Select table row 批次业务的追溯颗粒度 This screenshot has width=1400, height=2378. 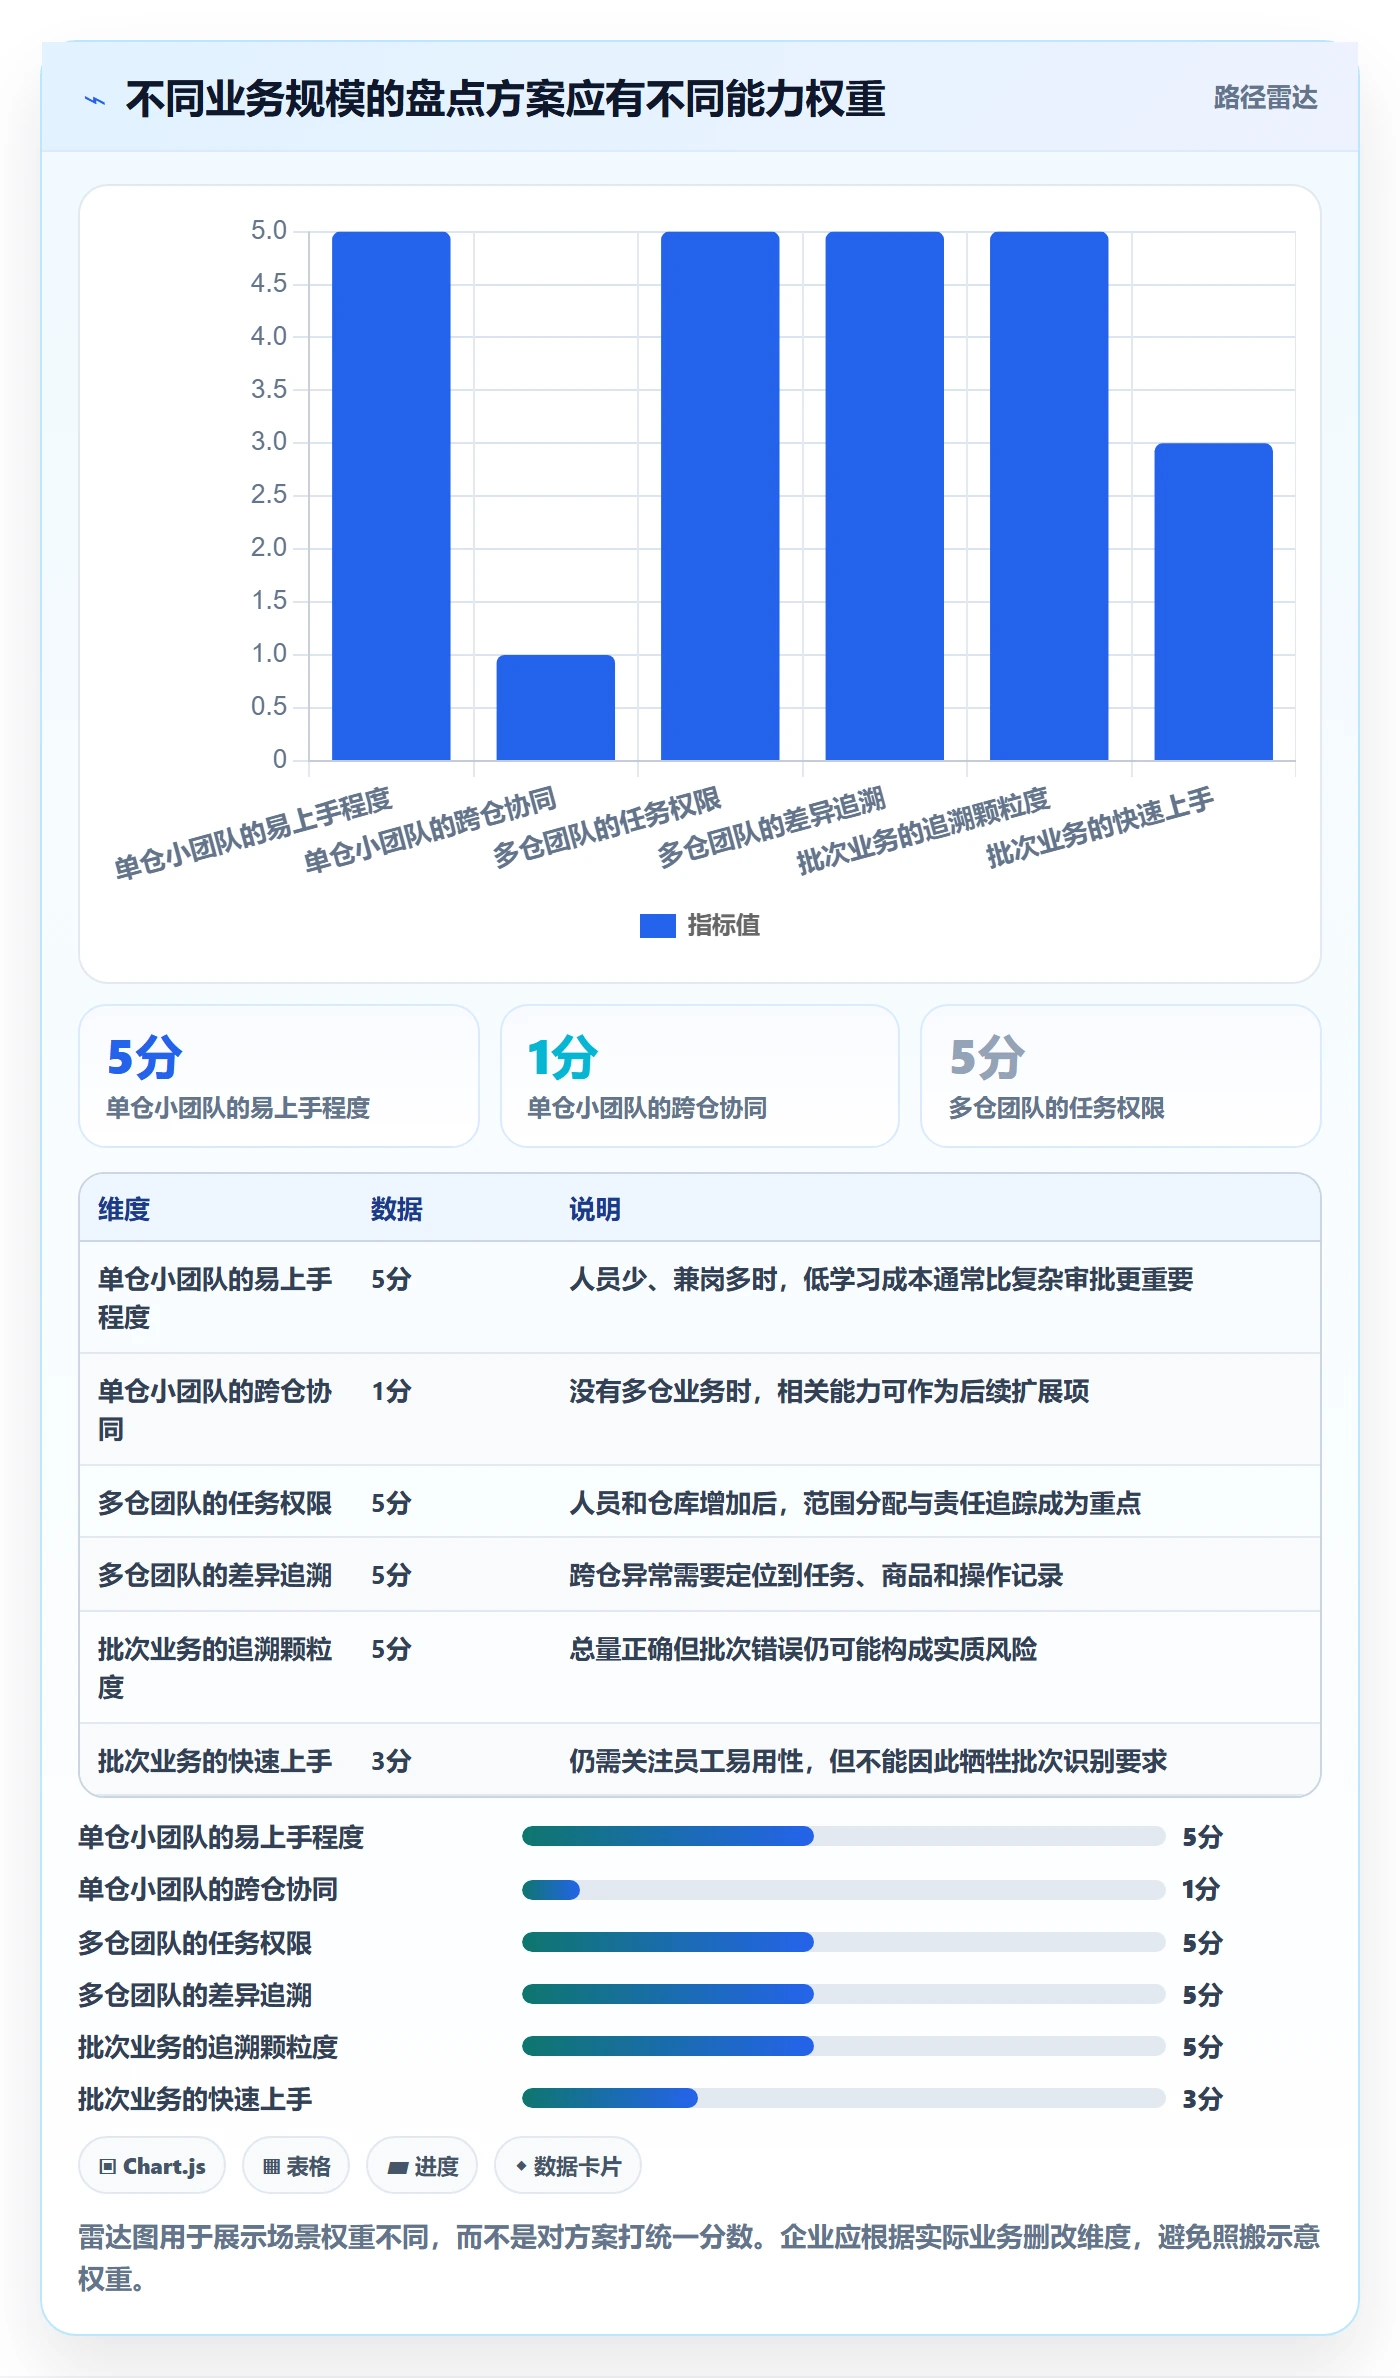tap(700, 1668)
